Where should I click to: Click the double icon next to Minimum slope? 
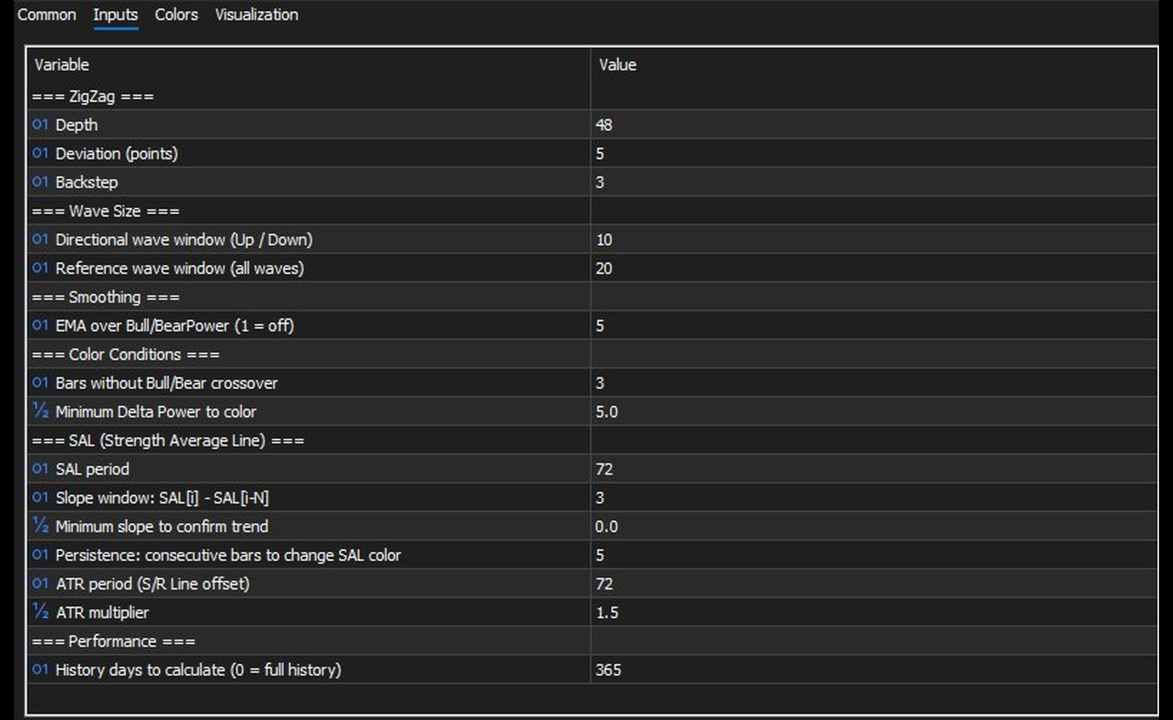click(40, 526)
